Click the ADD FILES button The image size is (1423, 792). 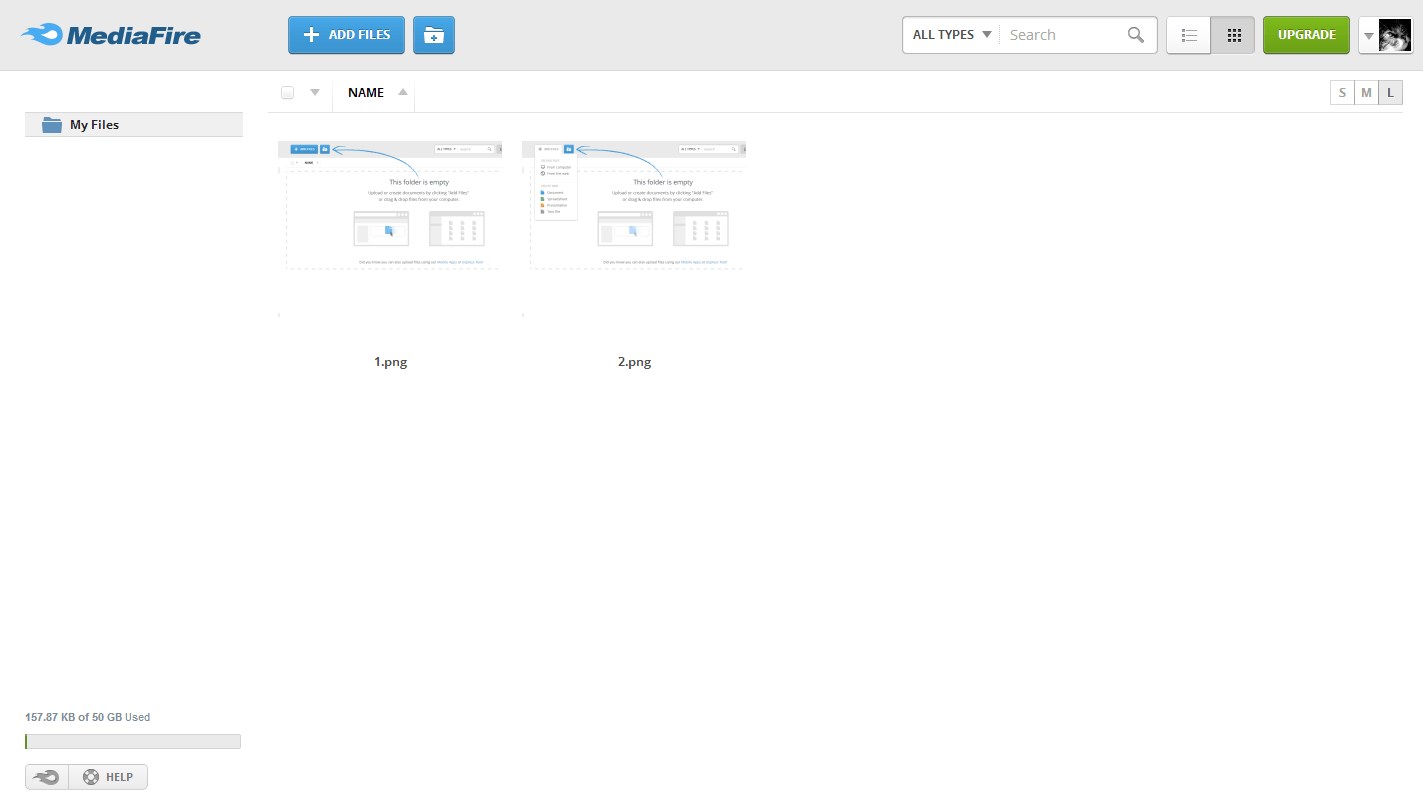(347, 35)
